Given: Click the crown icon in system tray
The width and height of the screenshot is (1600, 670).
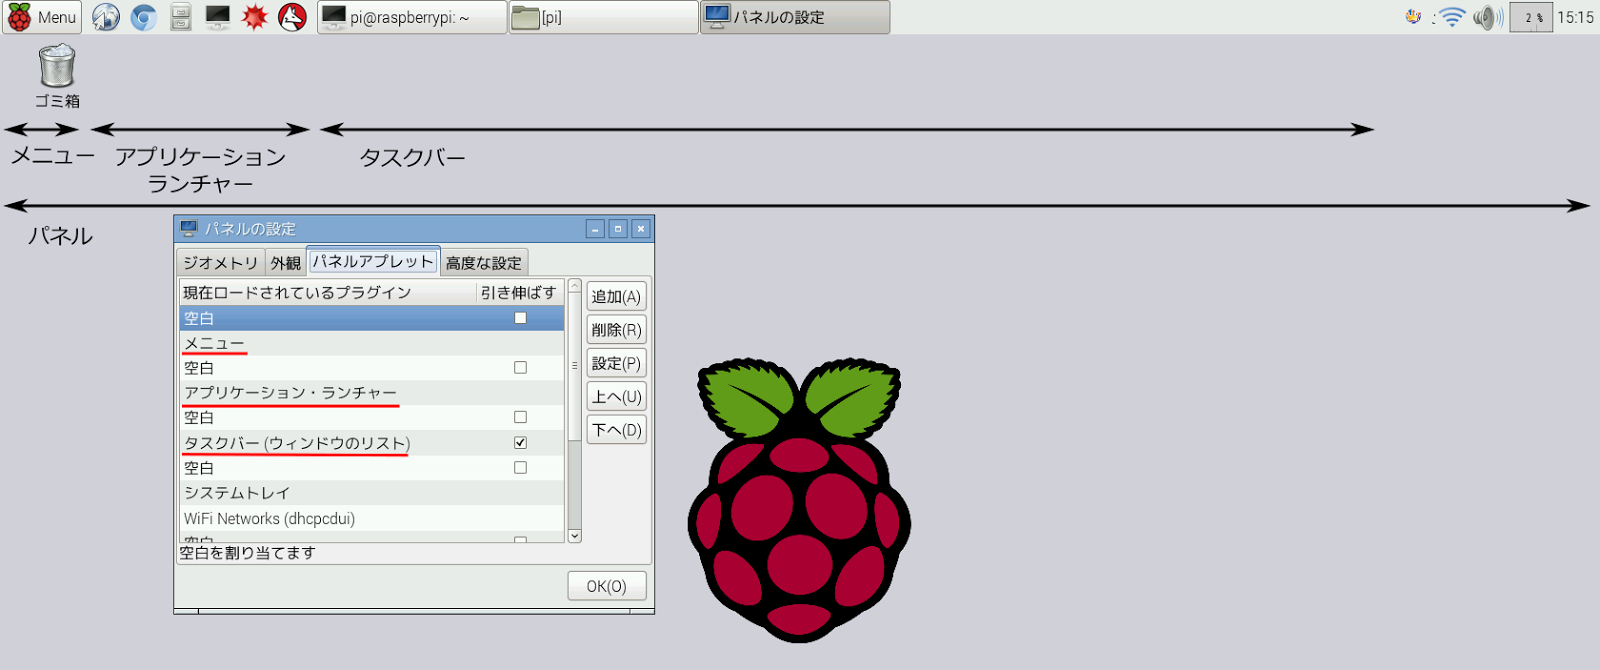Looking at the screenshot, I should click(1413, 16).
